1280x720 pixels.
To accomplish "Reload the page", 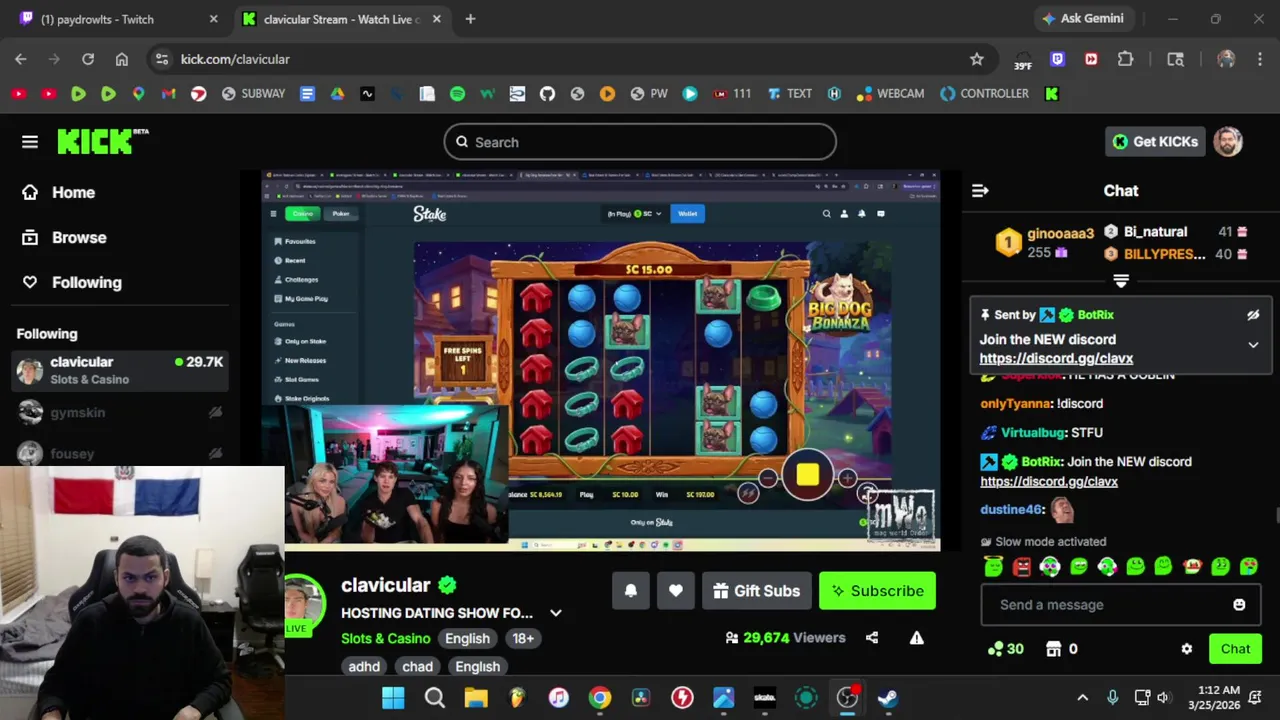I will click(x=88, y=59).
